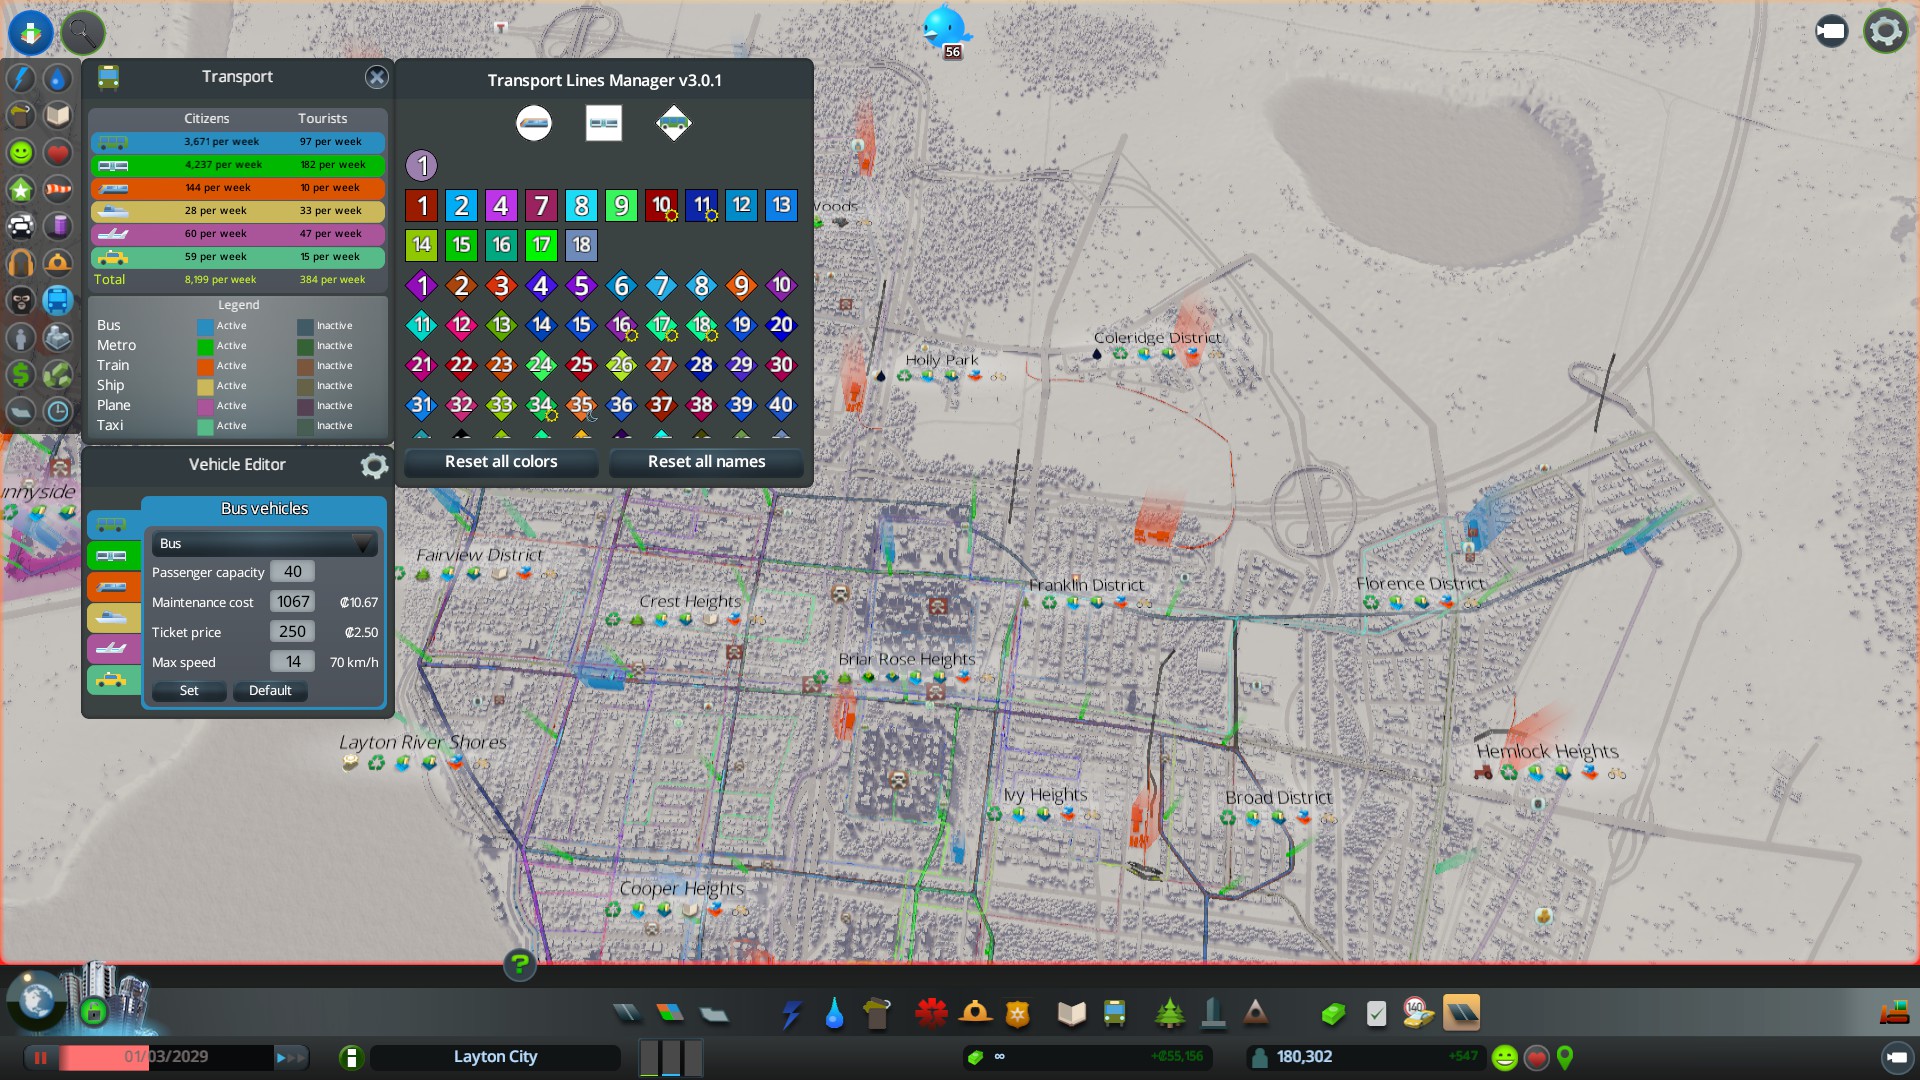This screenshot has width=1920, height=1080.
Task: Click the Ticket price input field
Action: pos(292,632)
